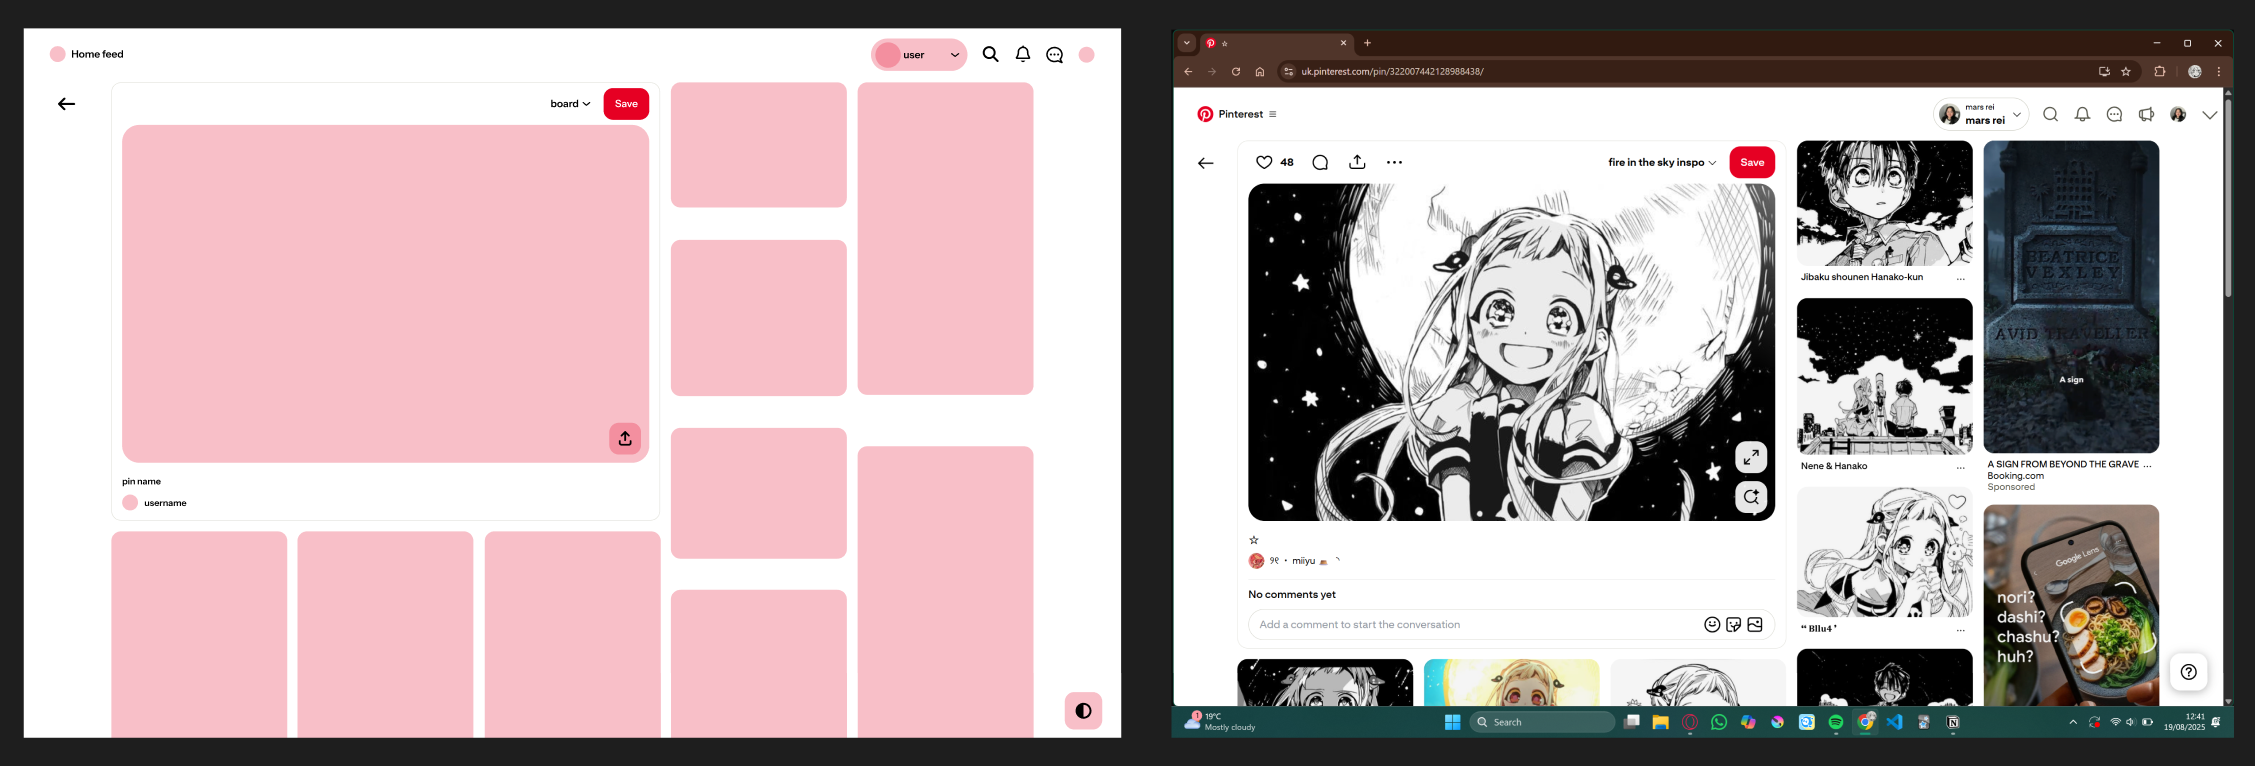Open Pinterest notifications bell beside mars rei

[2082, 115]
